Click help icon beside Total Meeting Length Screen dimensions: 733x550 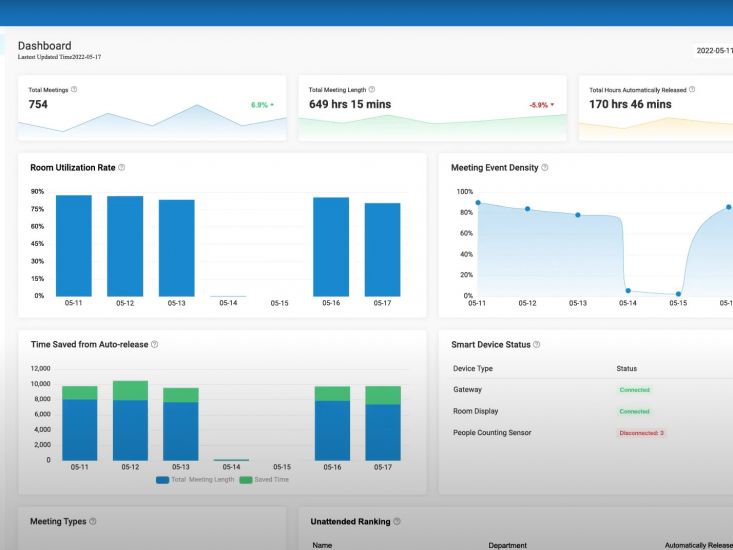coord(372,90)
